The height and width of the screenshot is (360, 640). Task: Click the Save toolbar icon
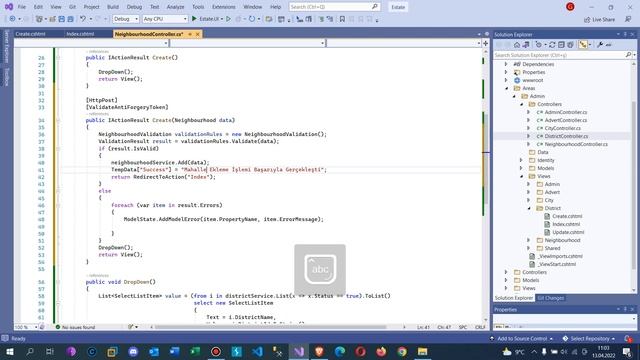62,19
